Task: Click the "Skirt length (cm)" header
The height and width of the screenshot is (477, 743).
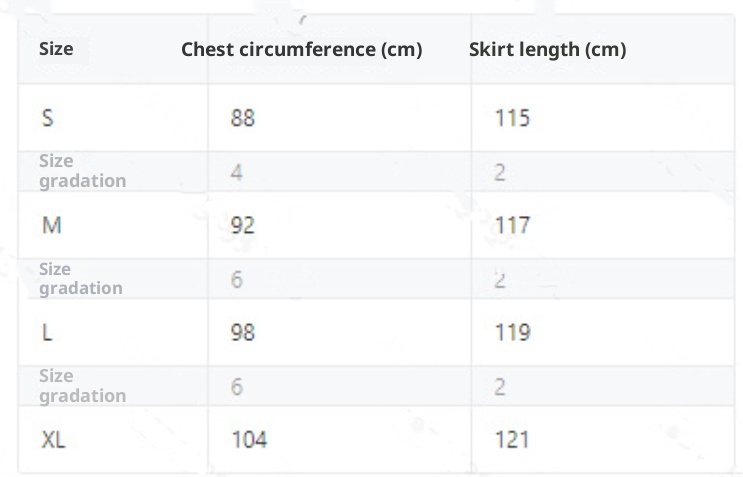Action: pos(547,49)
